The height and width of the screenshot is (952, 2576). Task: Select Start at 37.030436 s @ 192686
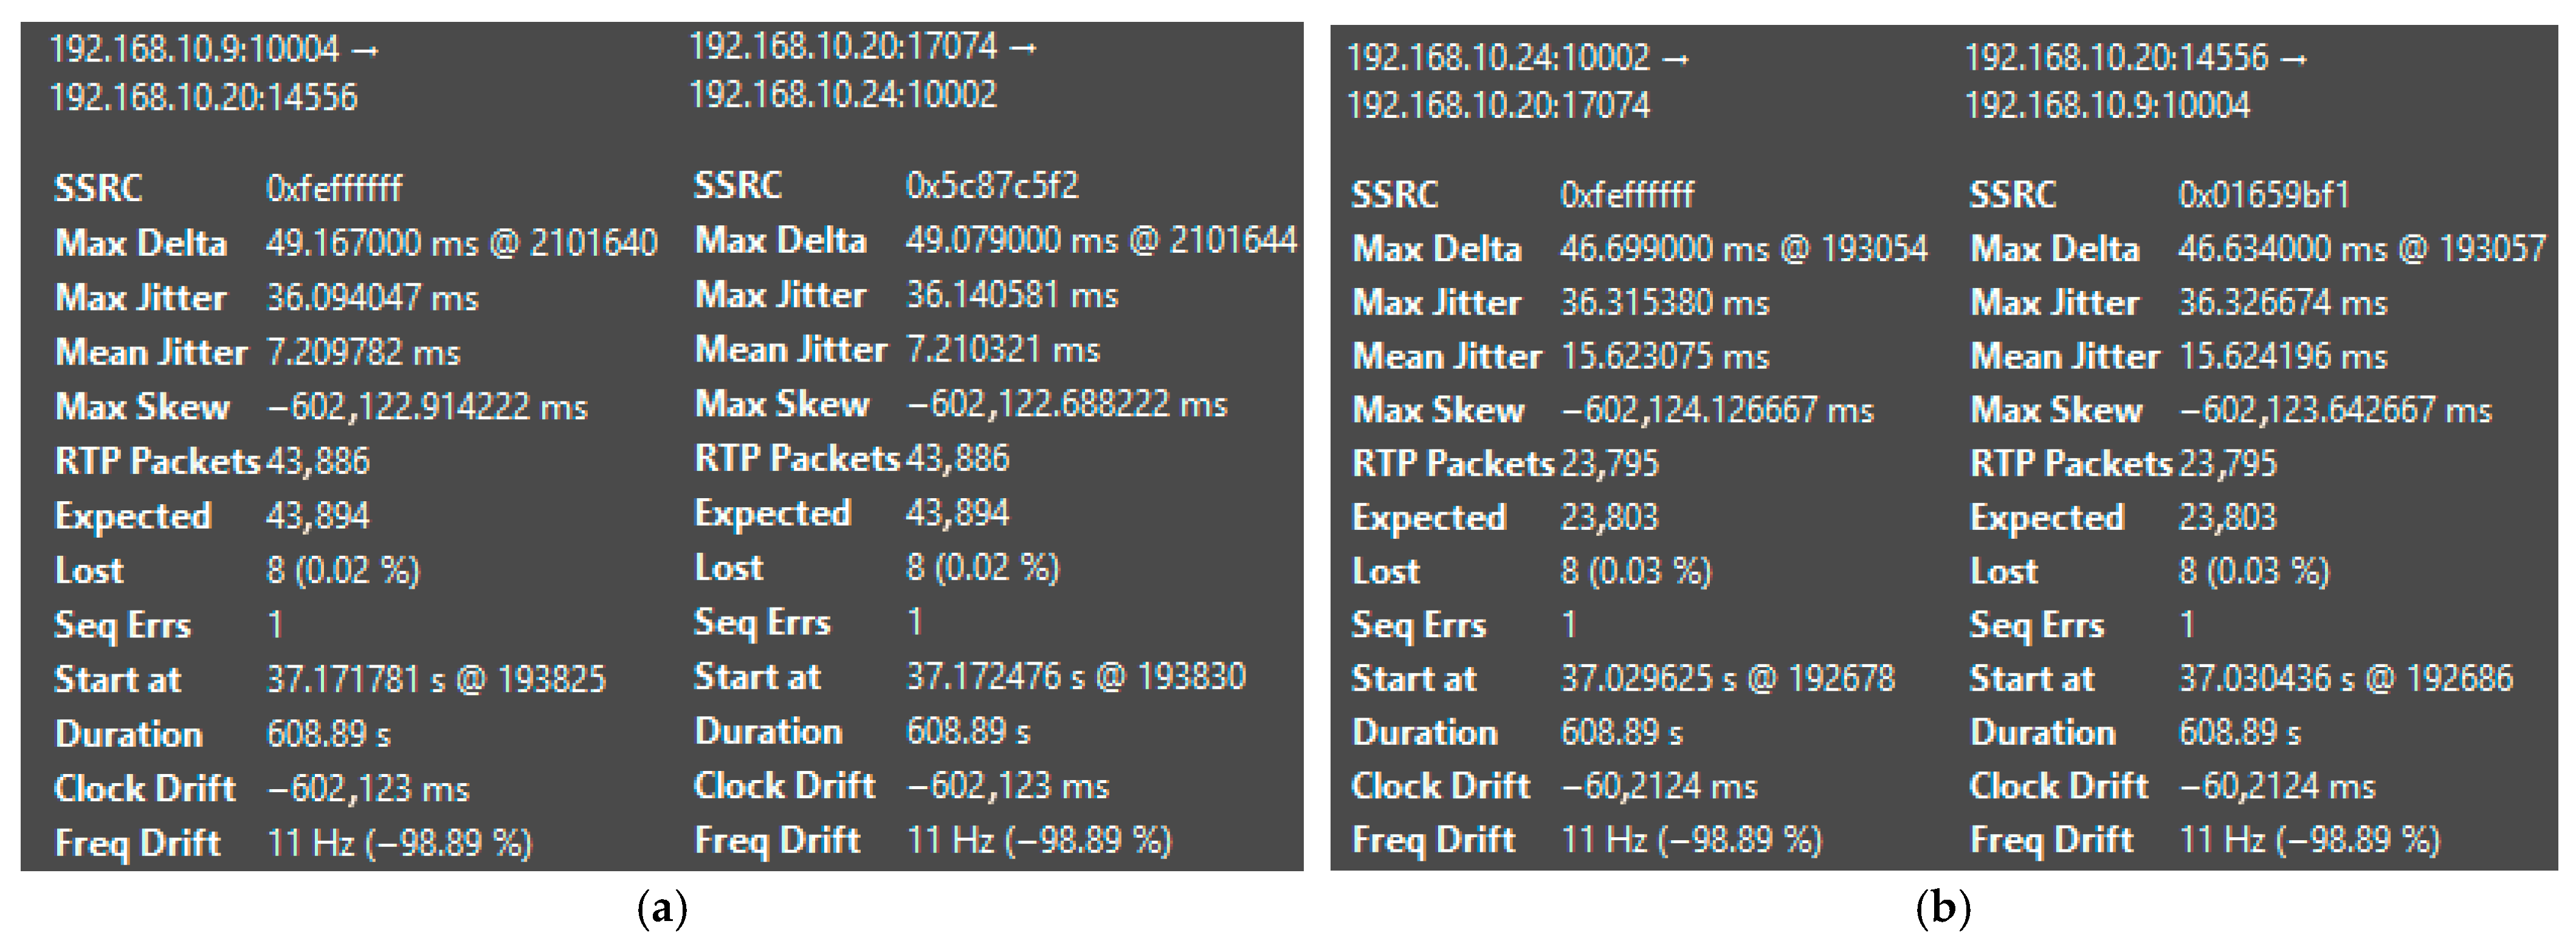2345,679
